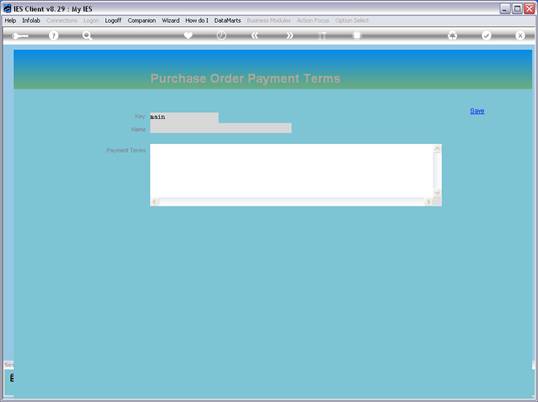Image resolution: width=538 pixels, height=402 pixels.
Task: Select the Logoff menu item
Action: [x=113, y=21]
